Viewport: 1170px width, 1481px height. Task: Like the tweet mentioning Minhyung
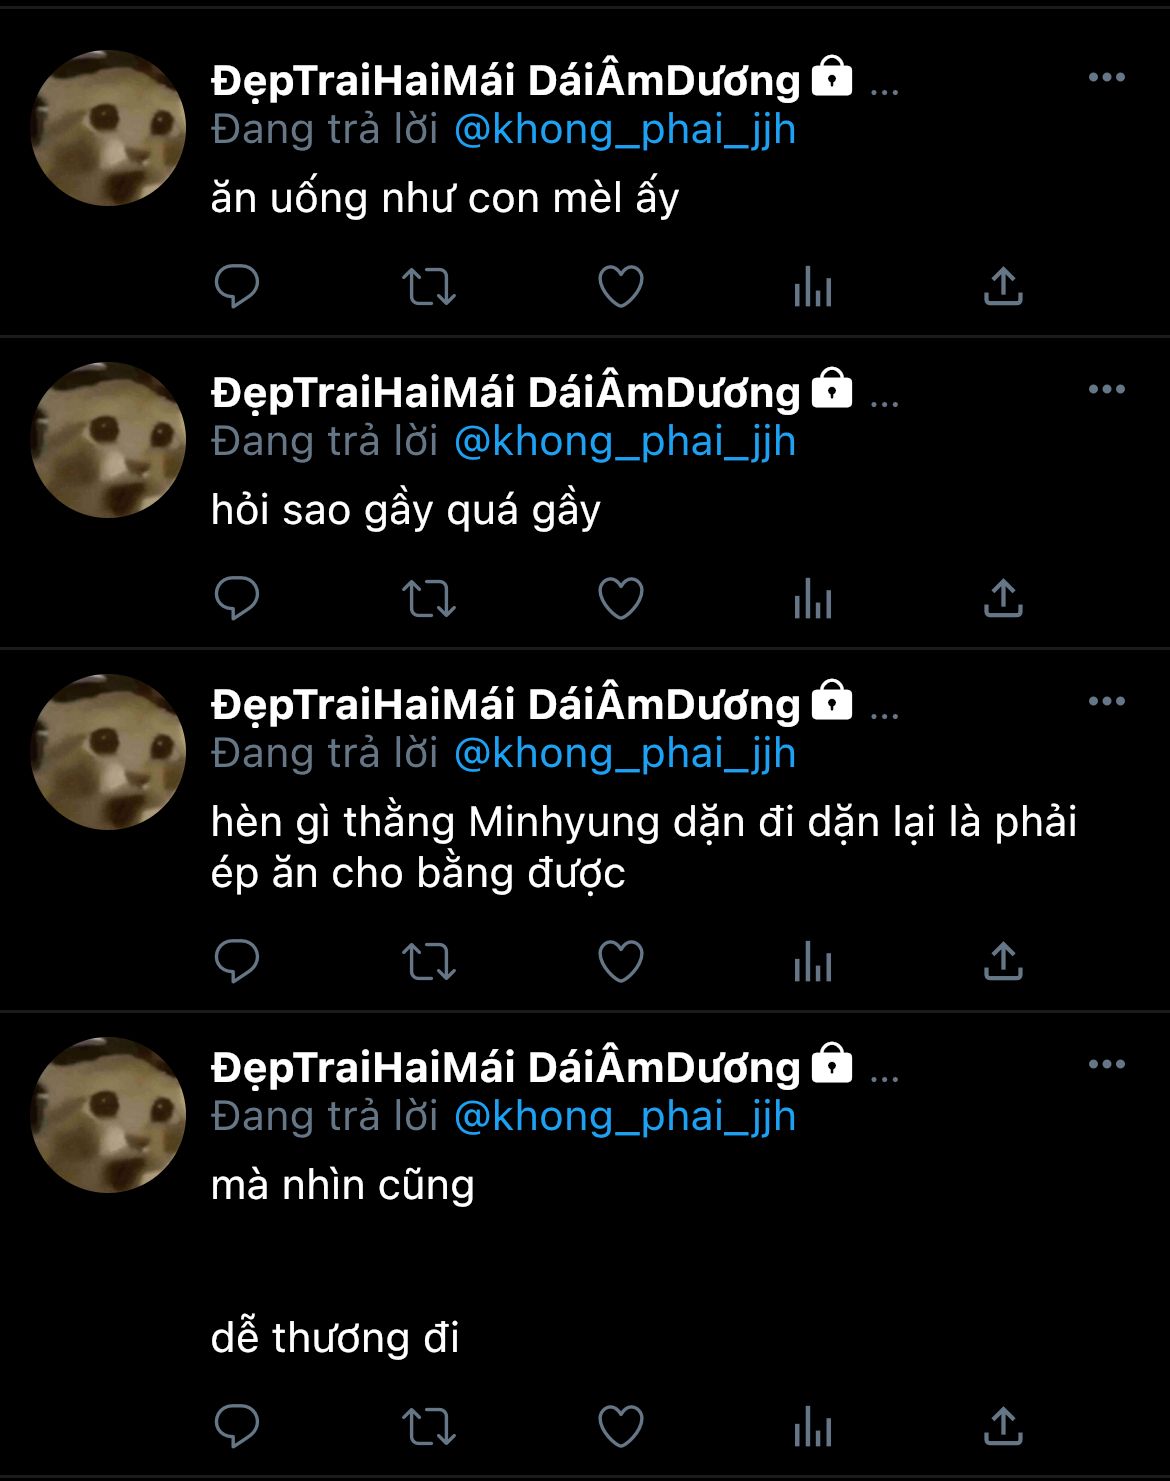pos(621,962)
